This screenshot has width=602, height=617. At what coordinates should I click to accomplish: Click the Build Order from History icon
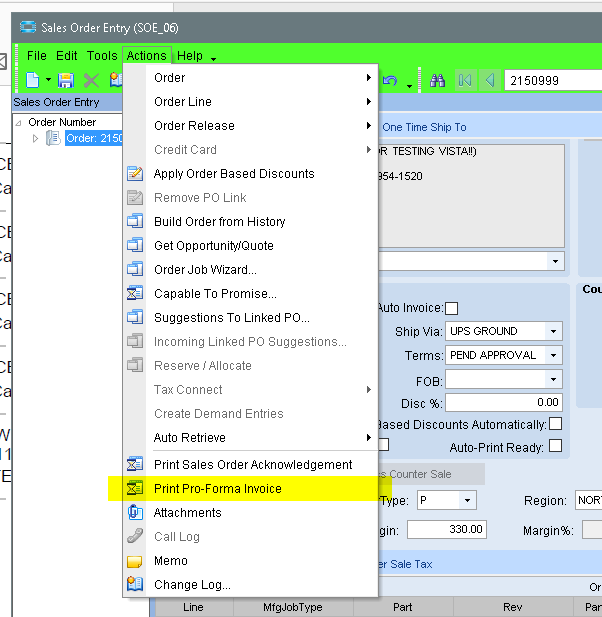pos(135,221)
